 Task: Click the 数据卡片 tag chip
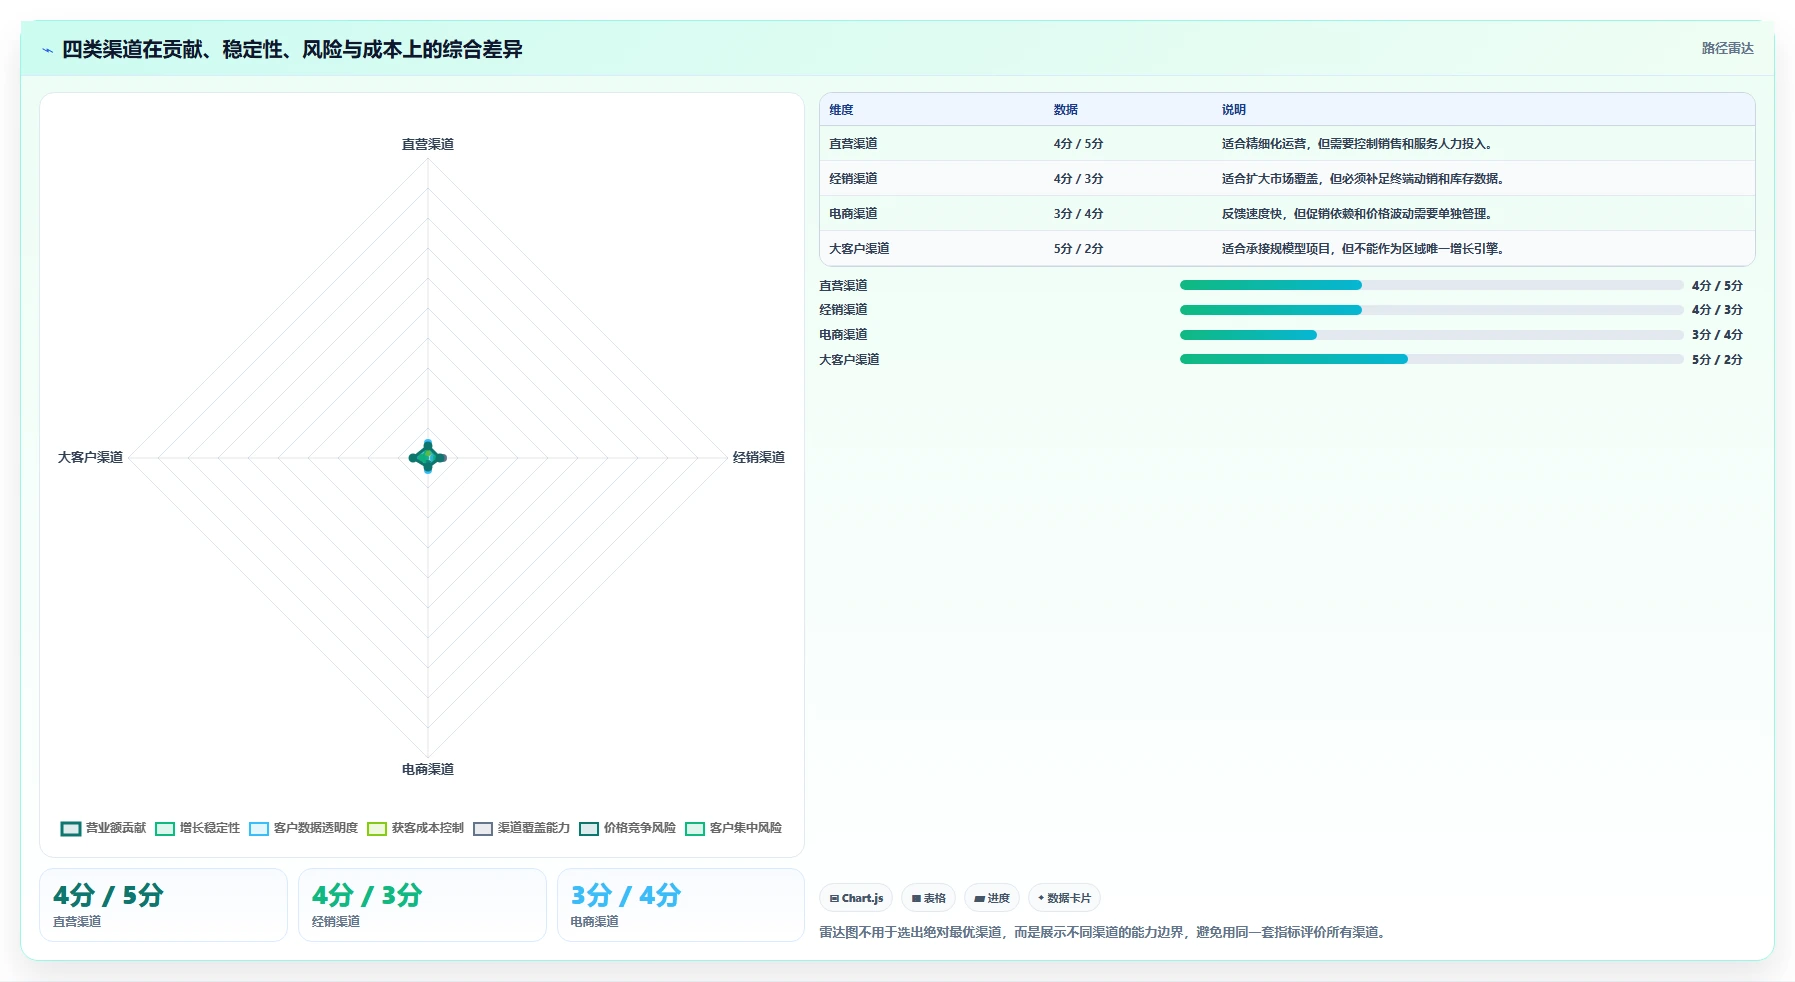tap(1065, 898)
